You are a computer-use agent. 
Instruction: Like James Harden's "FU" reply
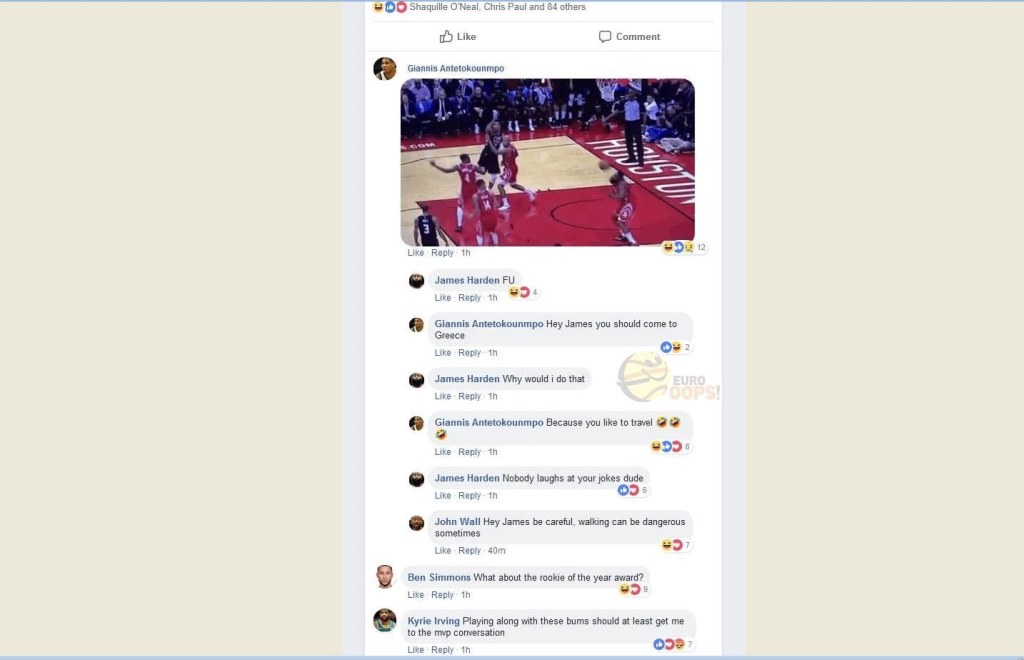[x=443, y=298]
